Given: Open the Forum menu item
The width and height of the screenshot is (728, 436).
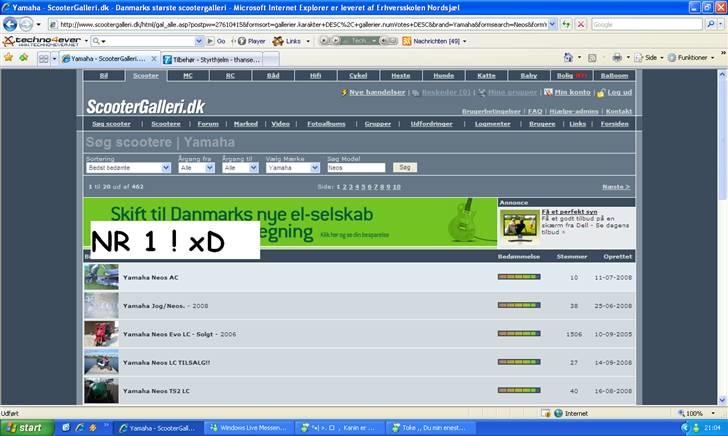Looking at the screenshot, I should click(x=208, y=124).
